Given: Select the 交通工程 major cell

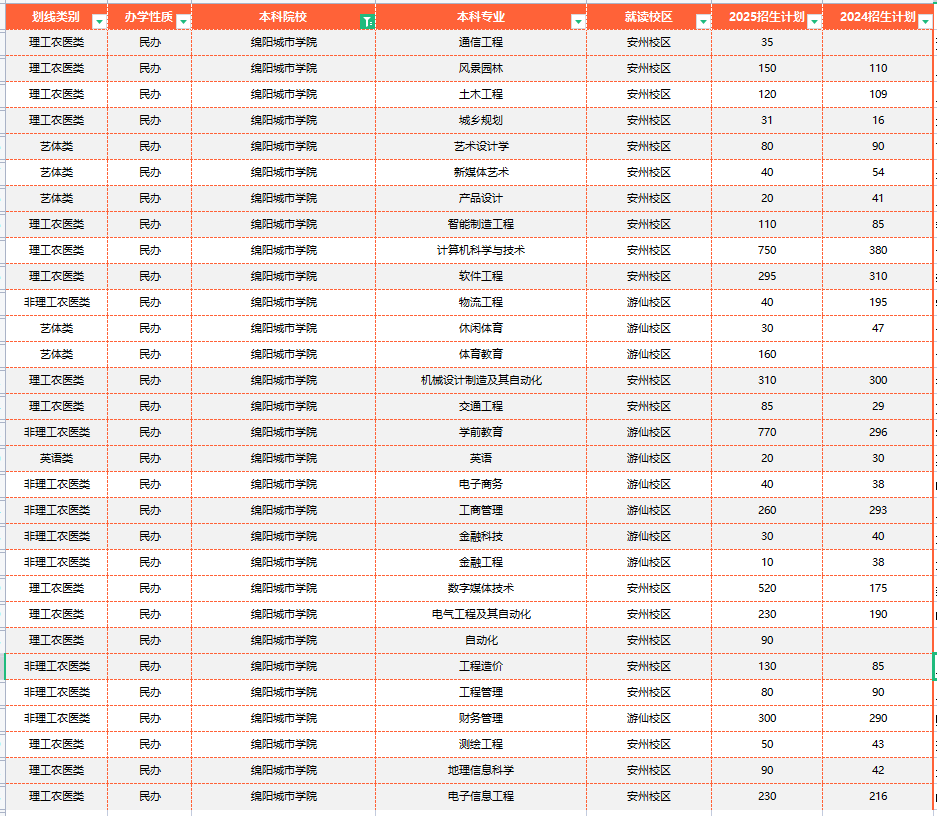Looking at the screenshot, I should point(481,406).
